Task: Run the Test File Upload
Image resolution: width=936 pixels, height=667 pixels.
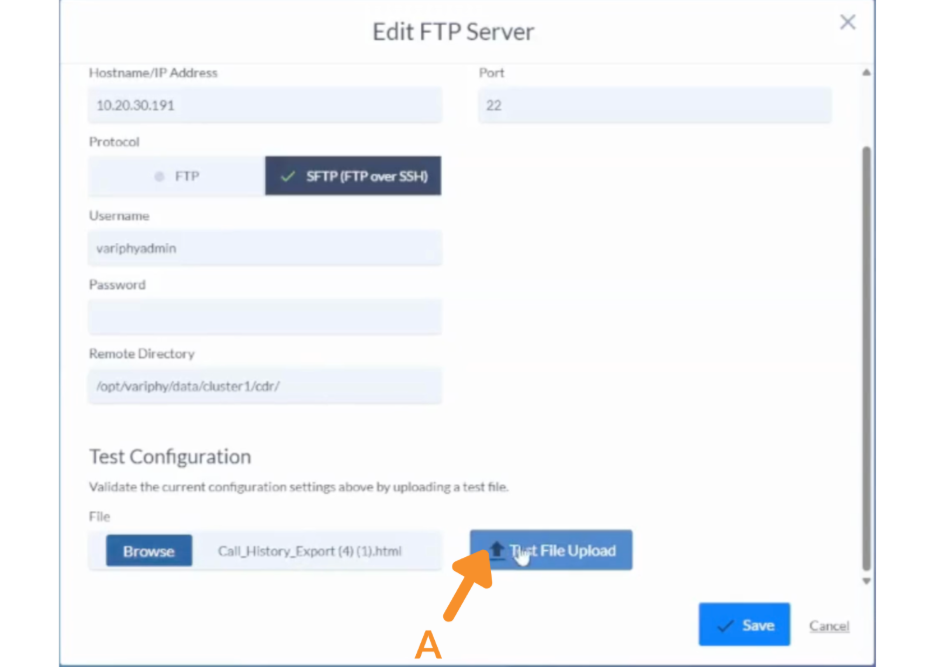Action: [551, 550]
